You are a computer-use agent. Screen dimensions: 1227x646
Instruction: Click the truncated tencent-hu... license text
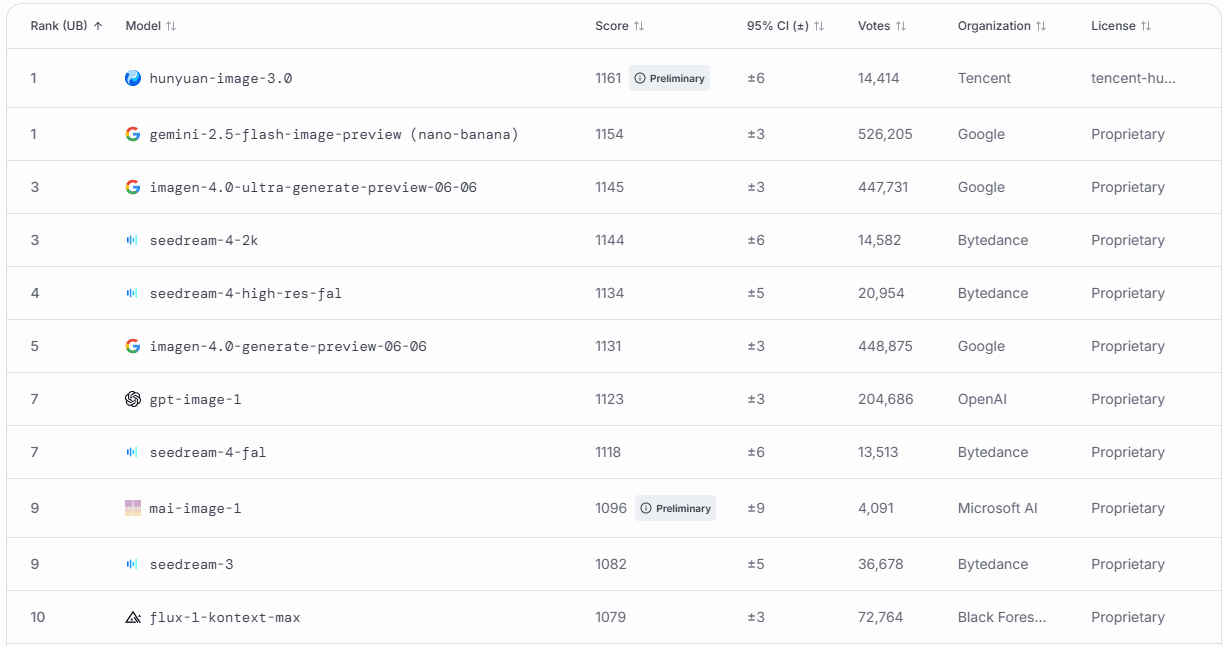pos(1133,78)
